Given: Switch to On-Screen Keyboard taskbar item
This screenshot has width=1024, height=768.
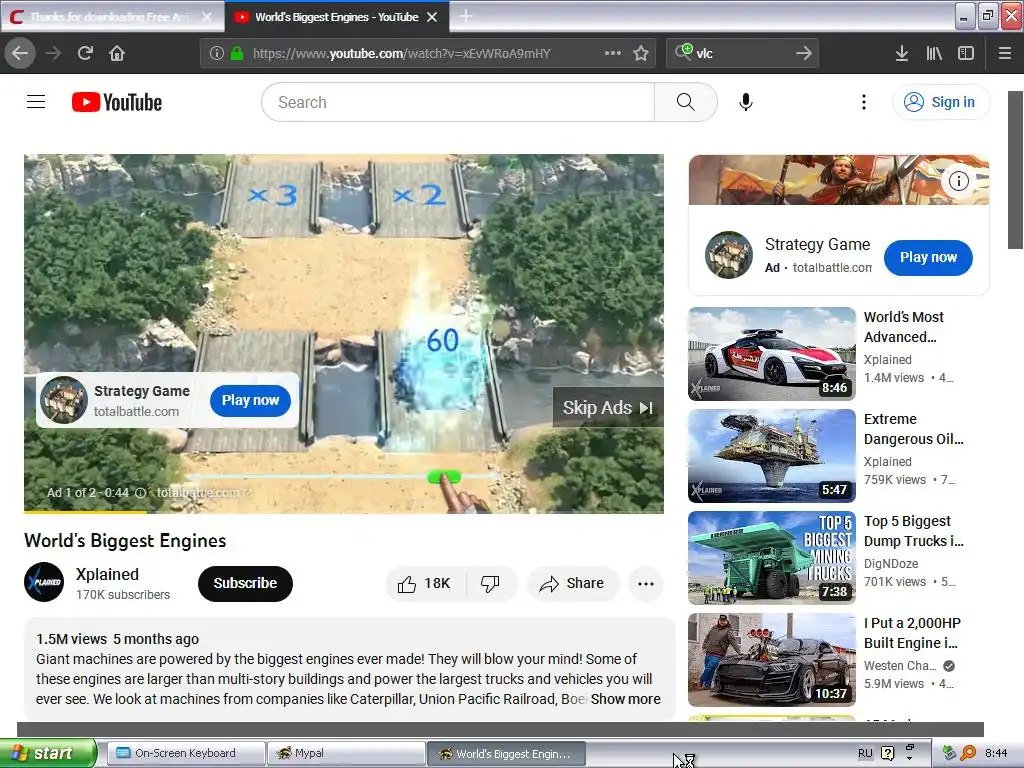Looking at the screenshot, I should click(x=185, y=753).
